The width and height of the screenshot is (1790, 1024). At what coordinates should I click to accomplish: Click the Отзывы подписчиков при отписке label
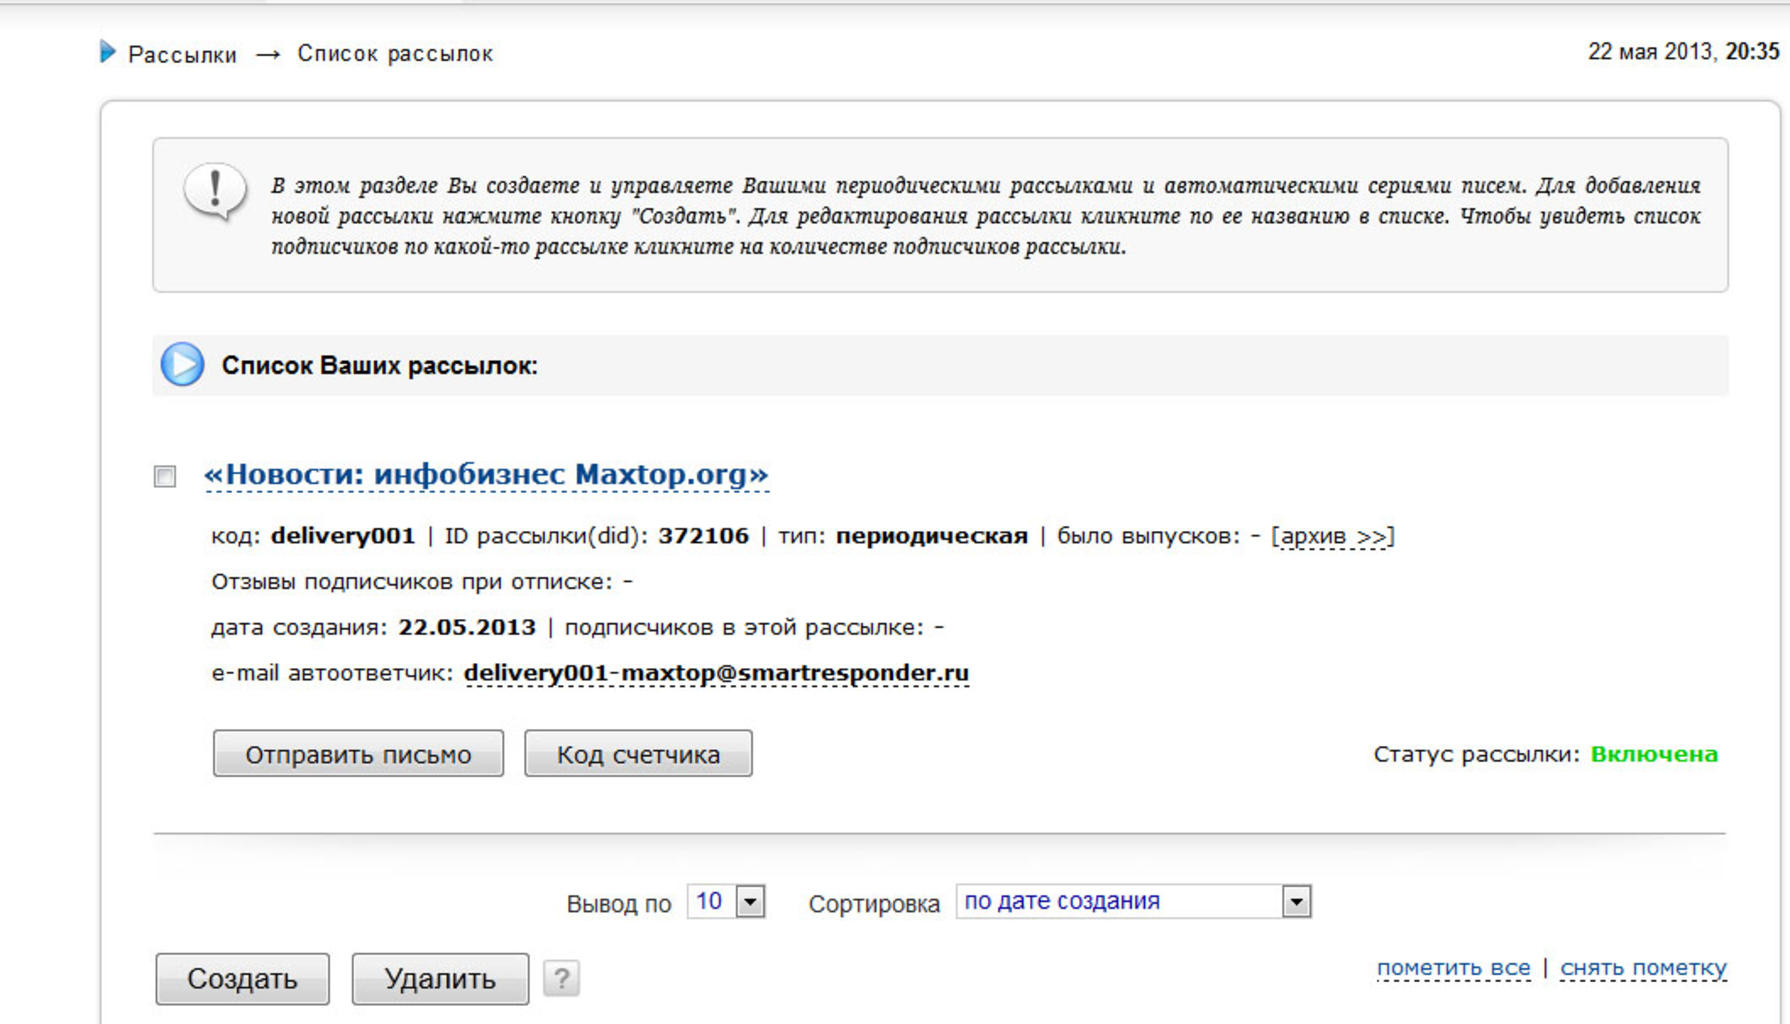pos(412,582)
